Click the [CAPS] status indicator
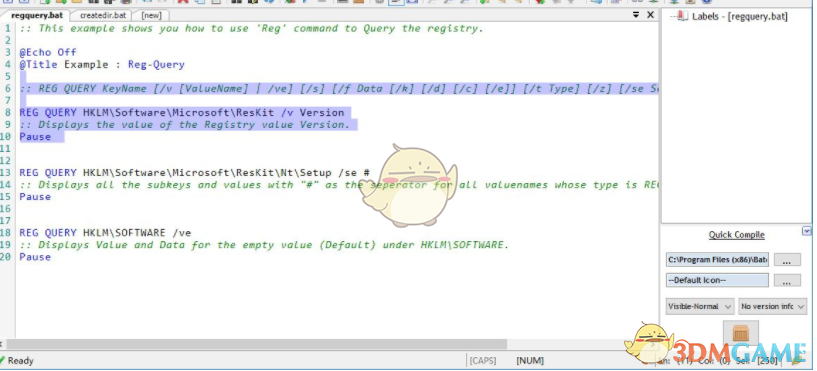Screen dimensions: 817x371 tap(482, 361)
